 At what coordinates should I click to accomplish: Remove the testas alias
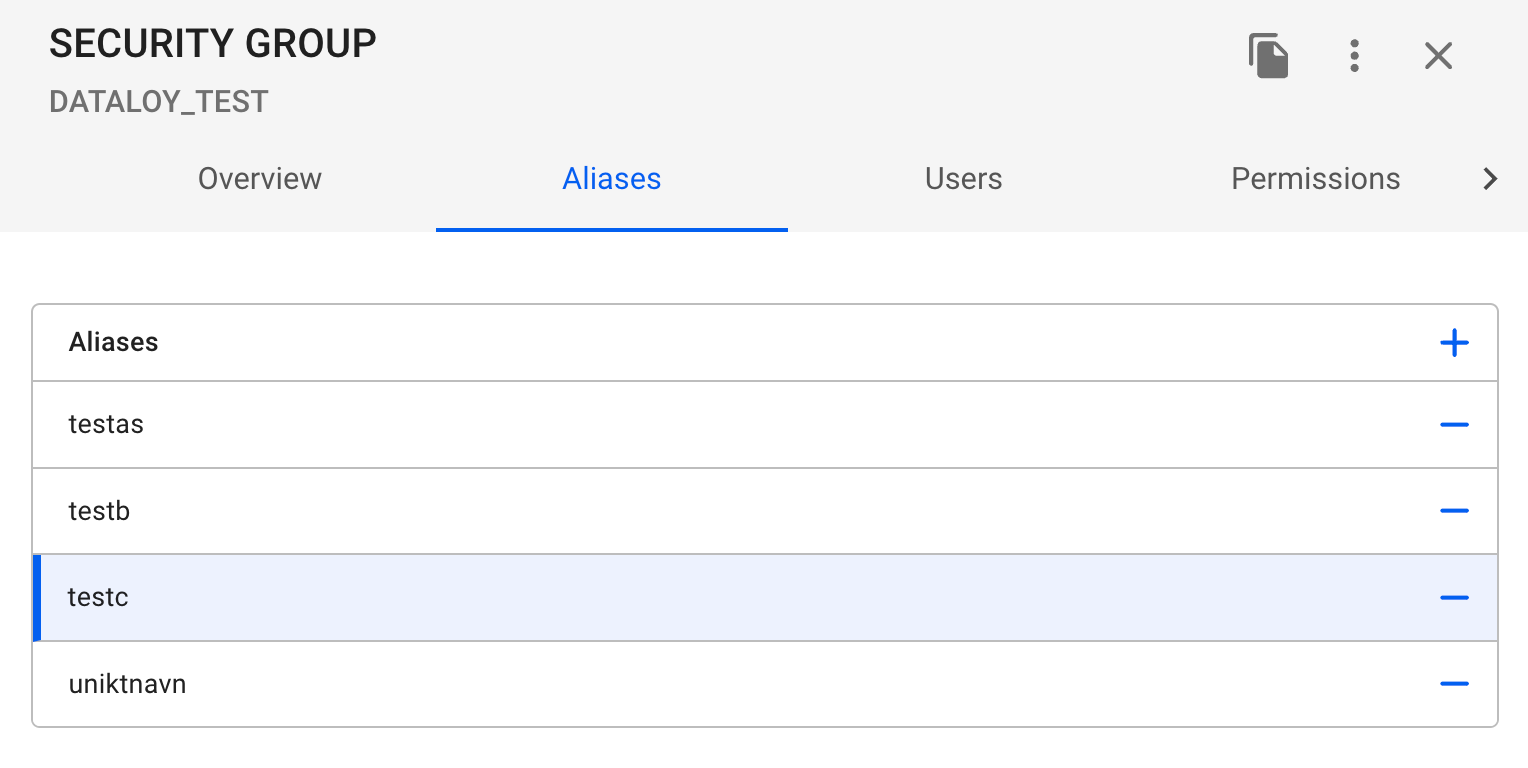tap(1454, 425)
